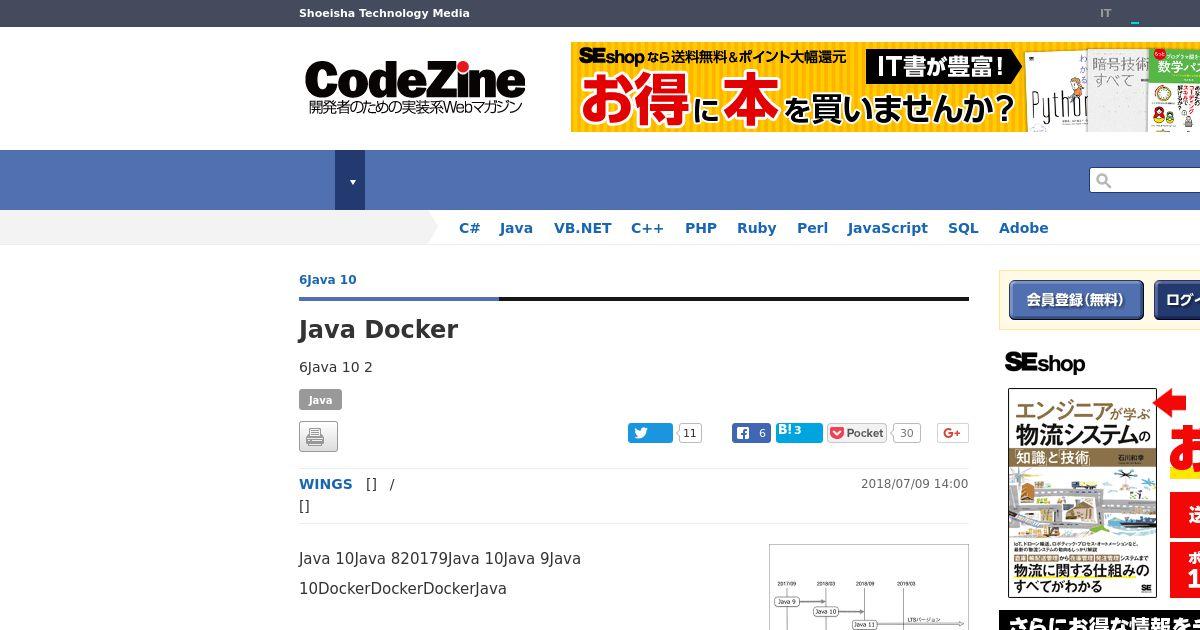Click the Twitter share count 11
The width and height of the screenshot is (1200, 630).
click(690, 433)
